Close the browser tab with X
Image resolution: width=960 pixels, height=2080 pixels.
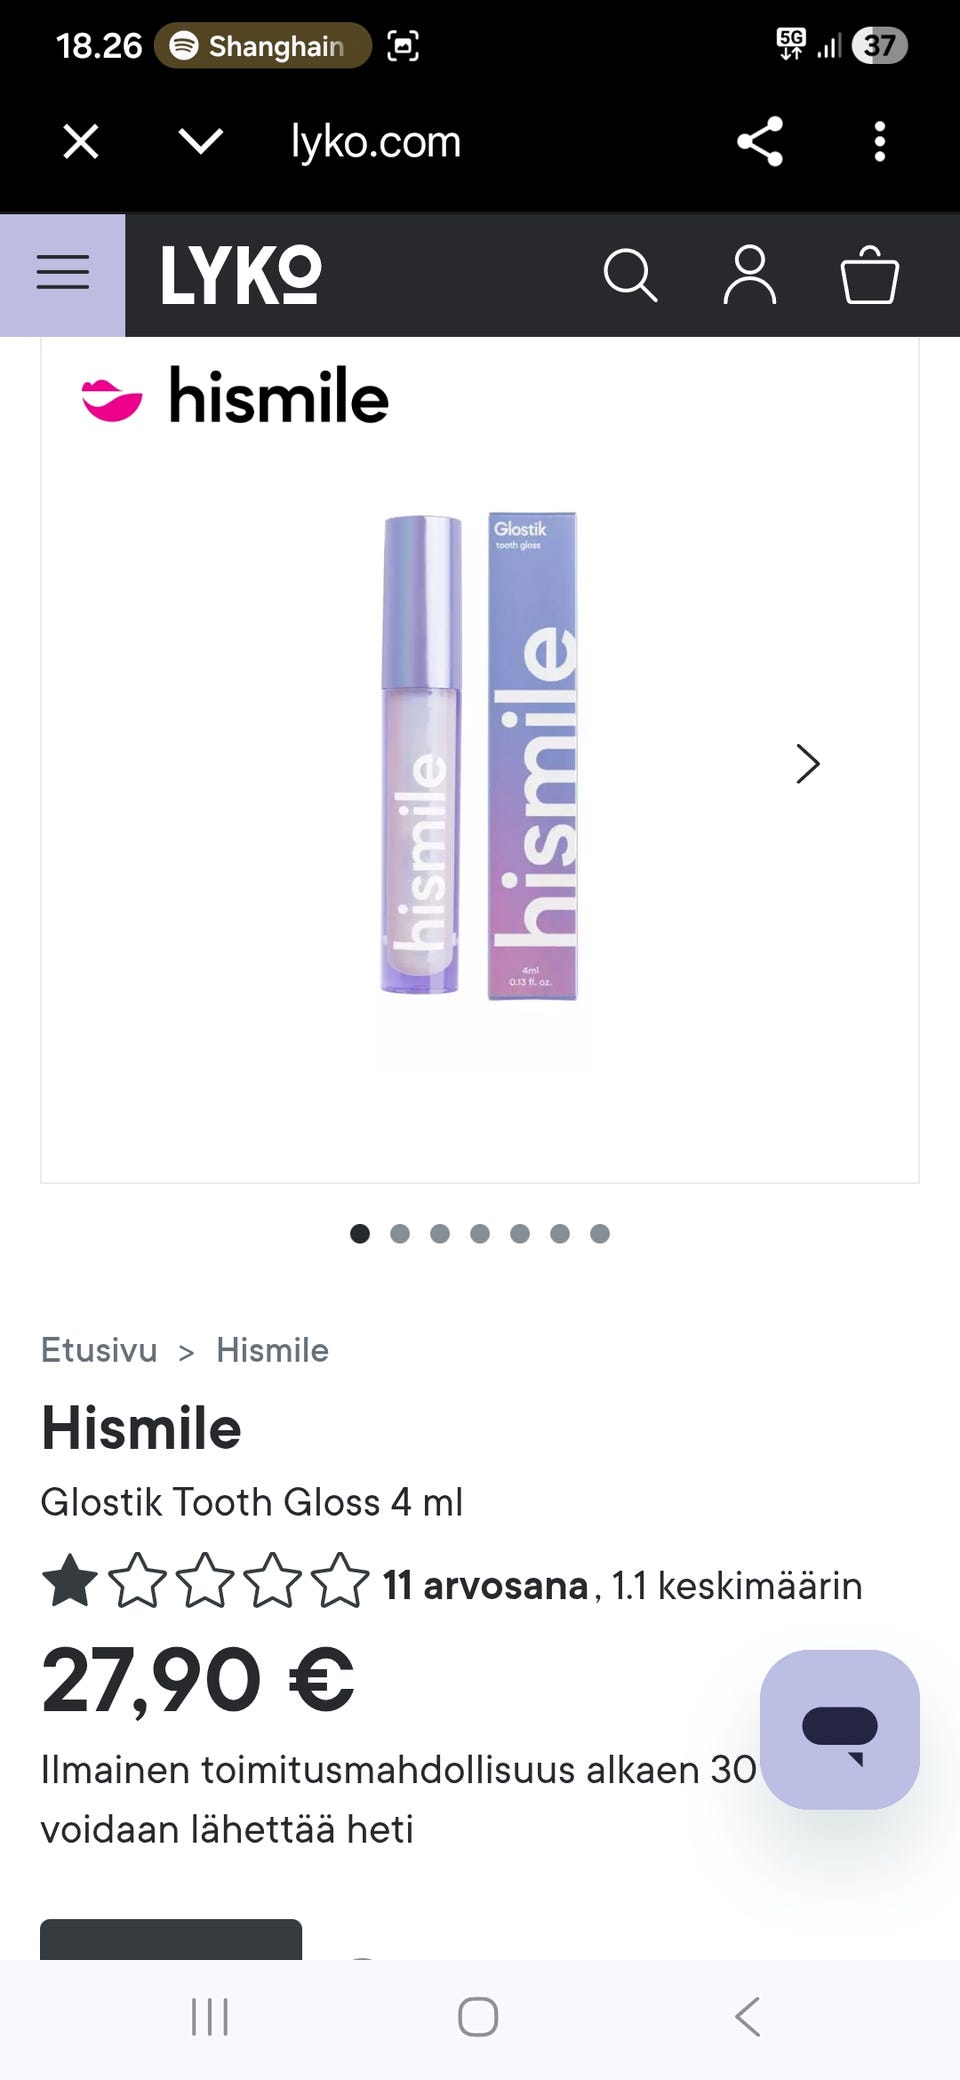pyautogui.click(x=81, y=141)
